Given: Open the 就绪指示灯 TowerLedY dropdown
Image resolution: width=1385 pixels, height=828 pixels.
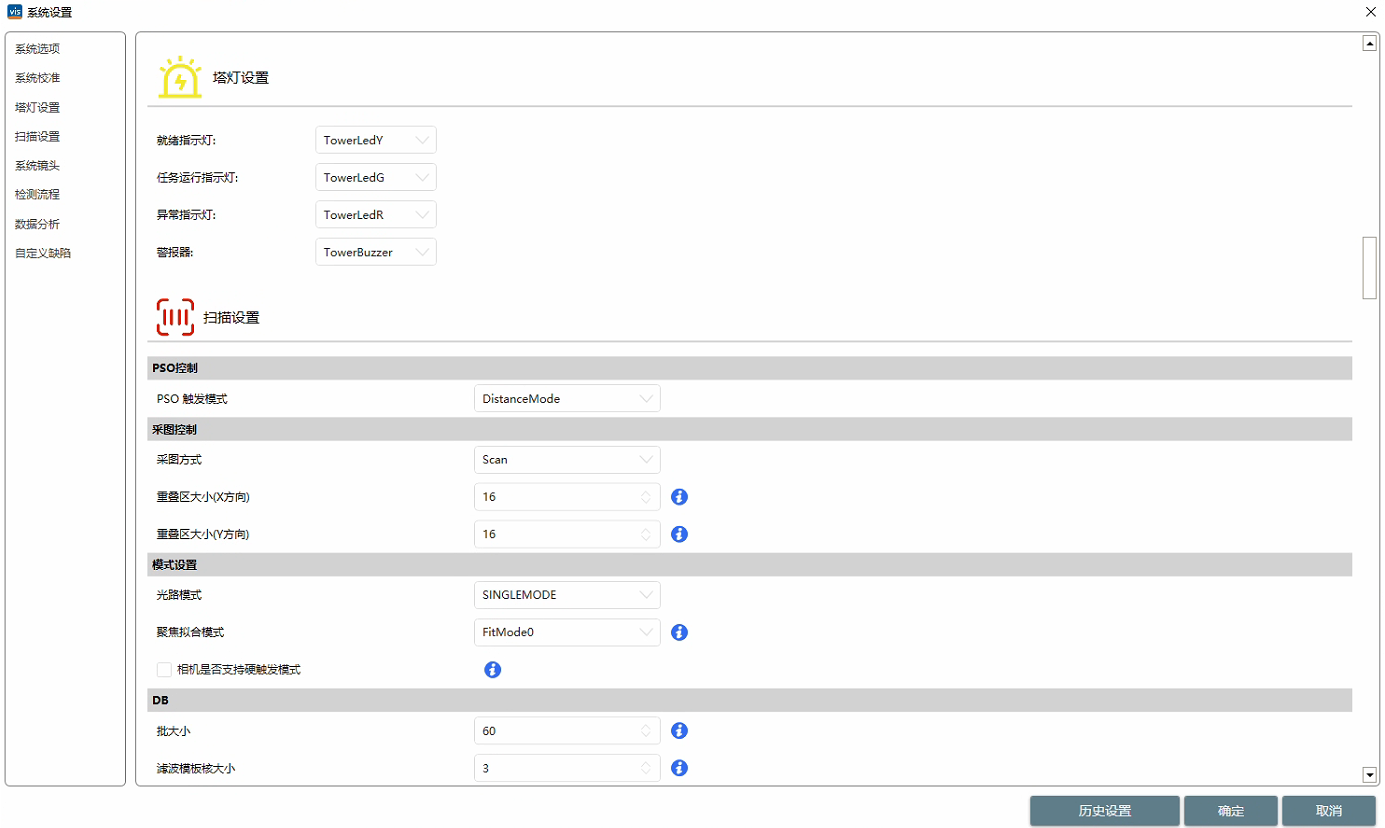Looking at the screenshot, I should coord(375,140).
